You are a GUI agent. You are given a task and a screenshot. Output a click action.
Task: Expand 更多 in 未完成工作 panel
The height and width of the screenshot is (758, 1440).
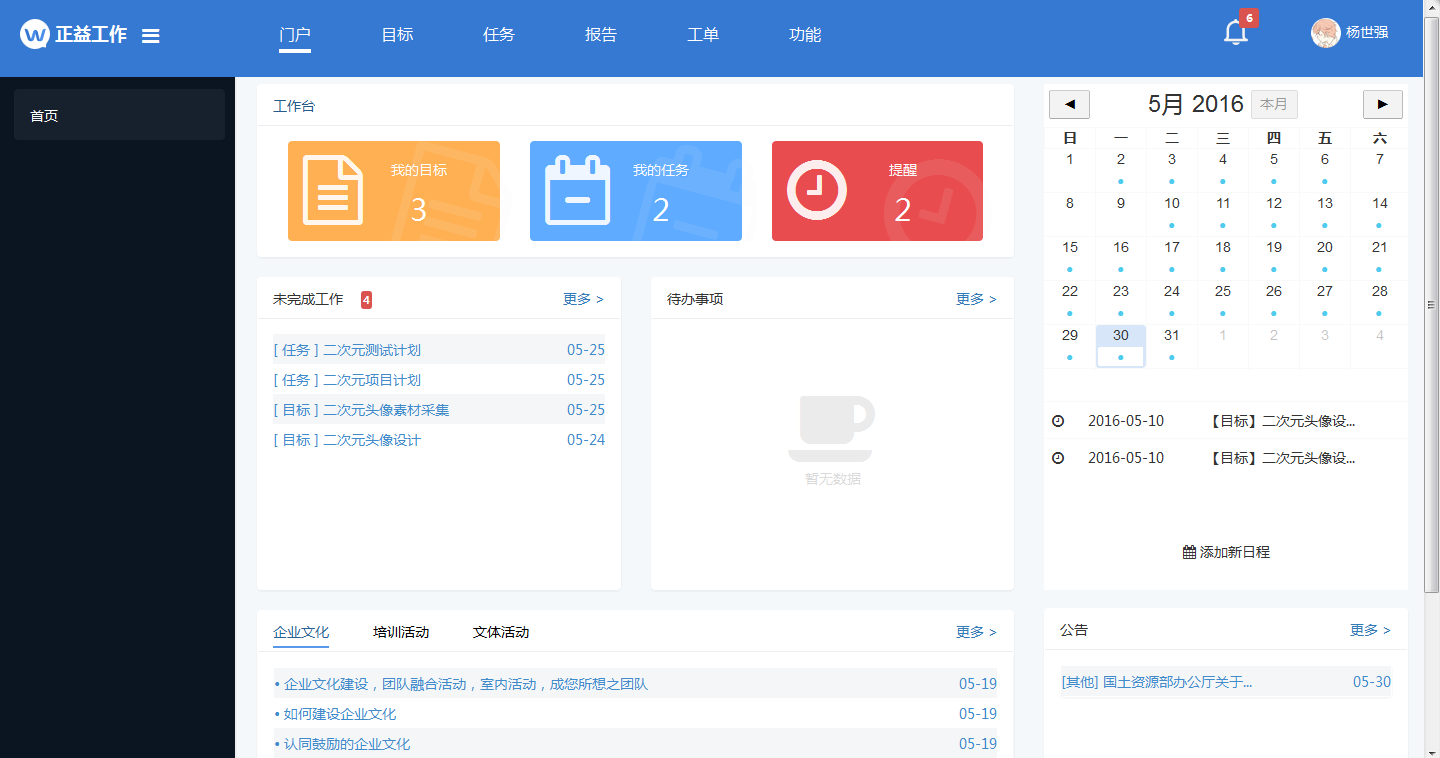(583, 299)
